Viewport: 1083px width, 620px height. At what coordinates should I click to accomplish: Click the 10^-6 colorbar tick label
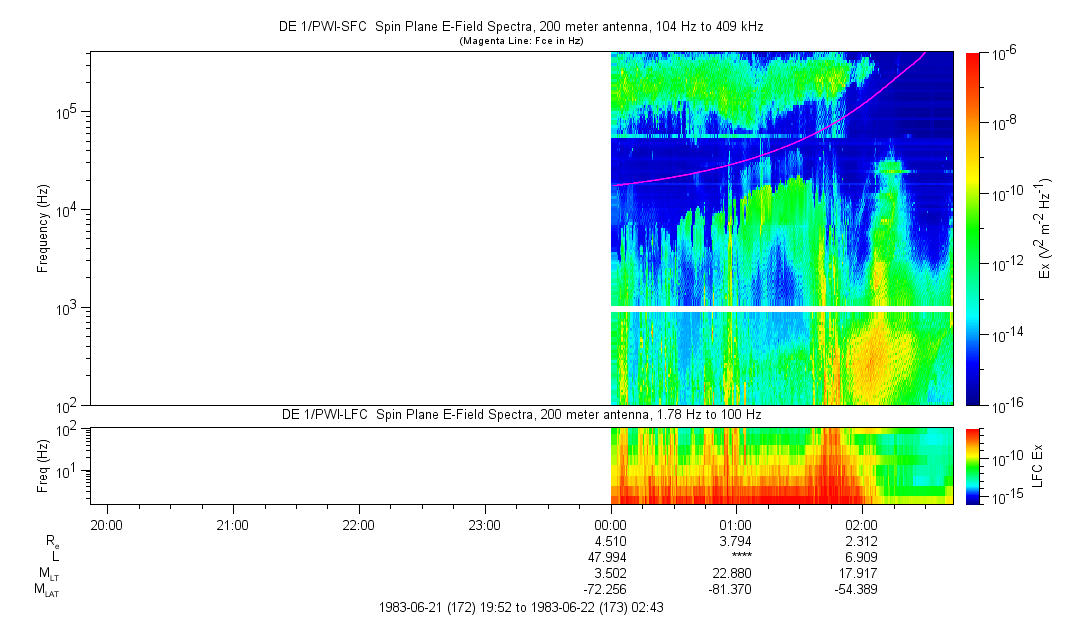point(1004,53)
